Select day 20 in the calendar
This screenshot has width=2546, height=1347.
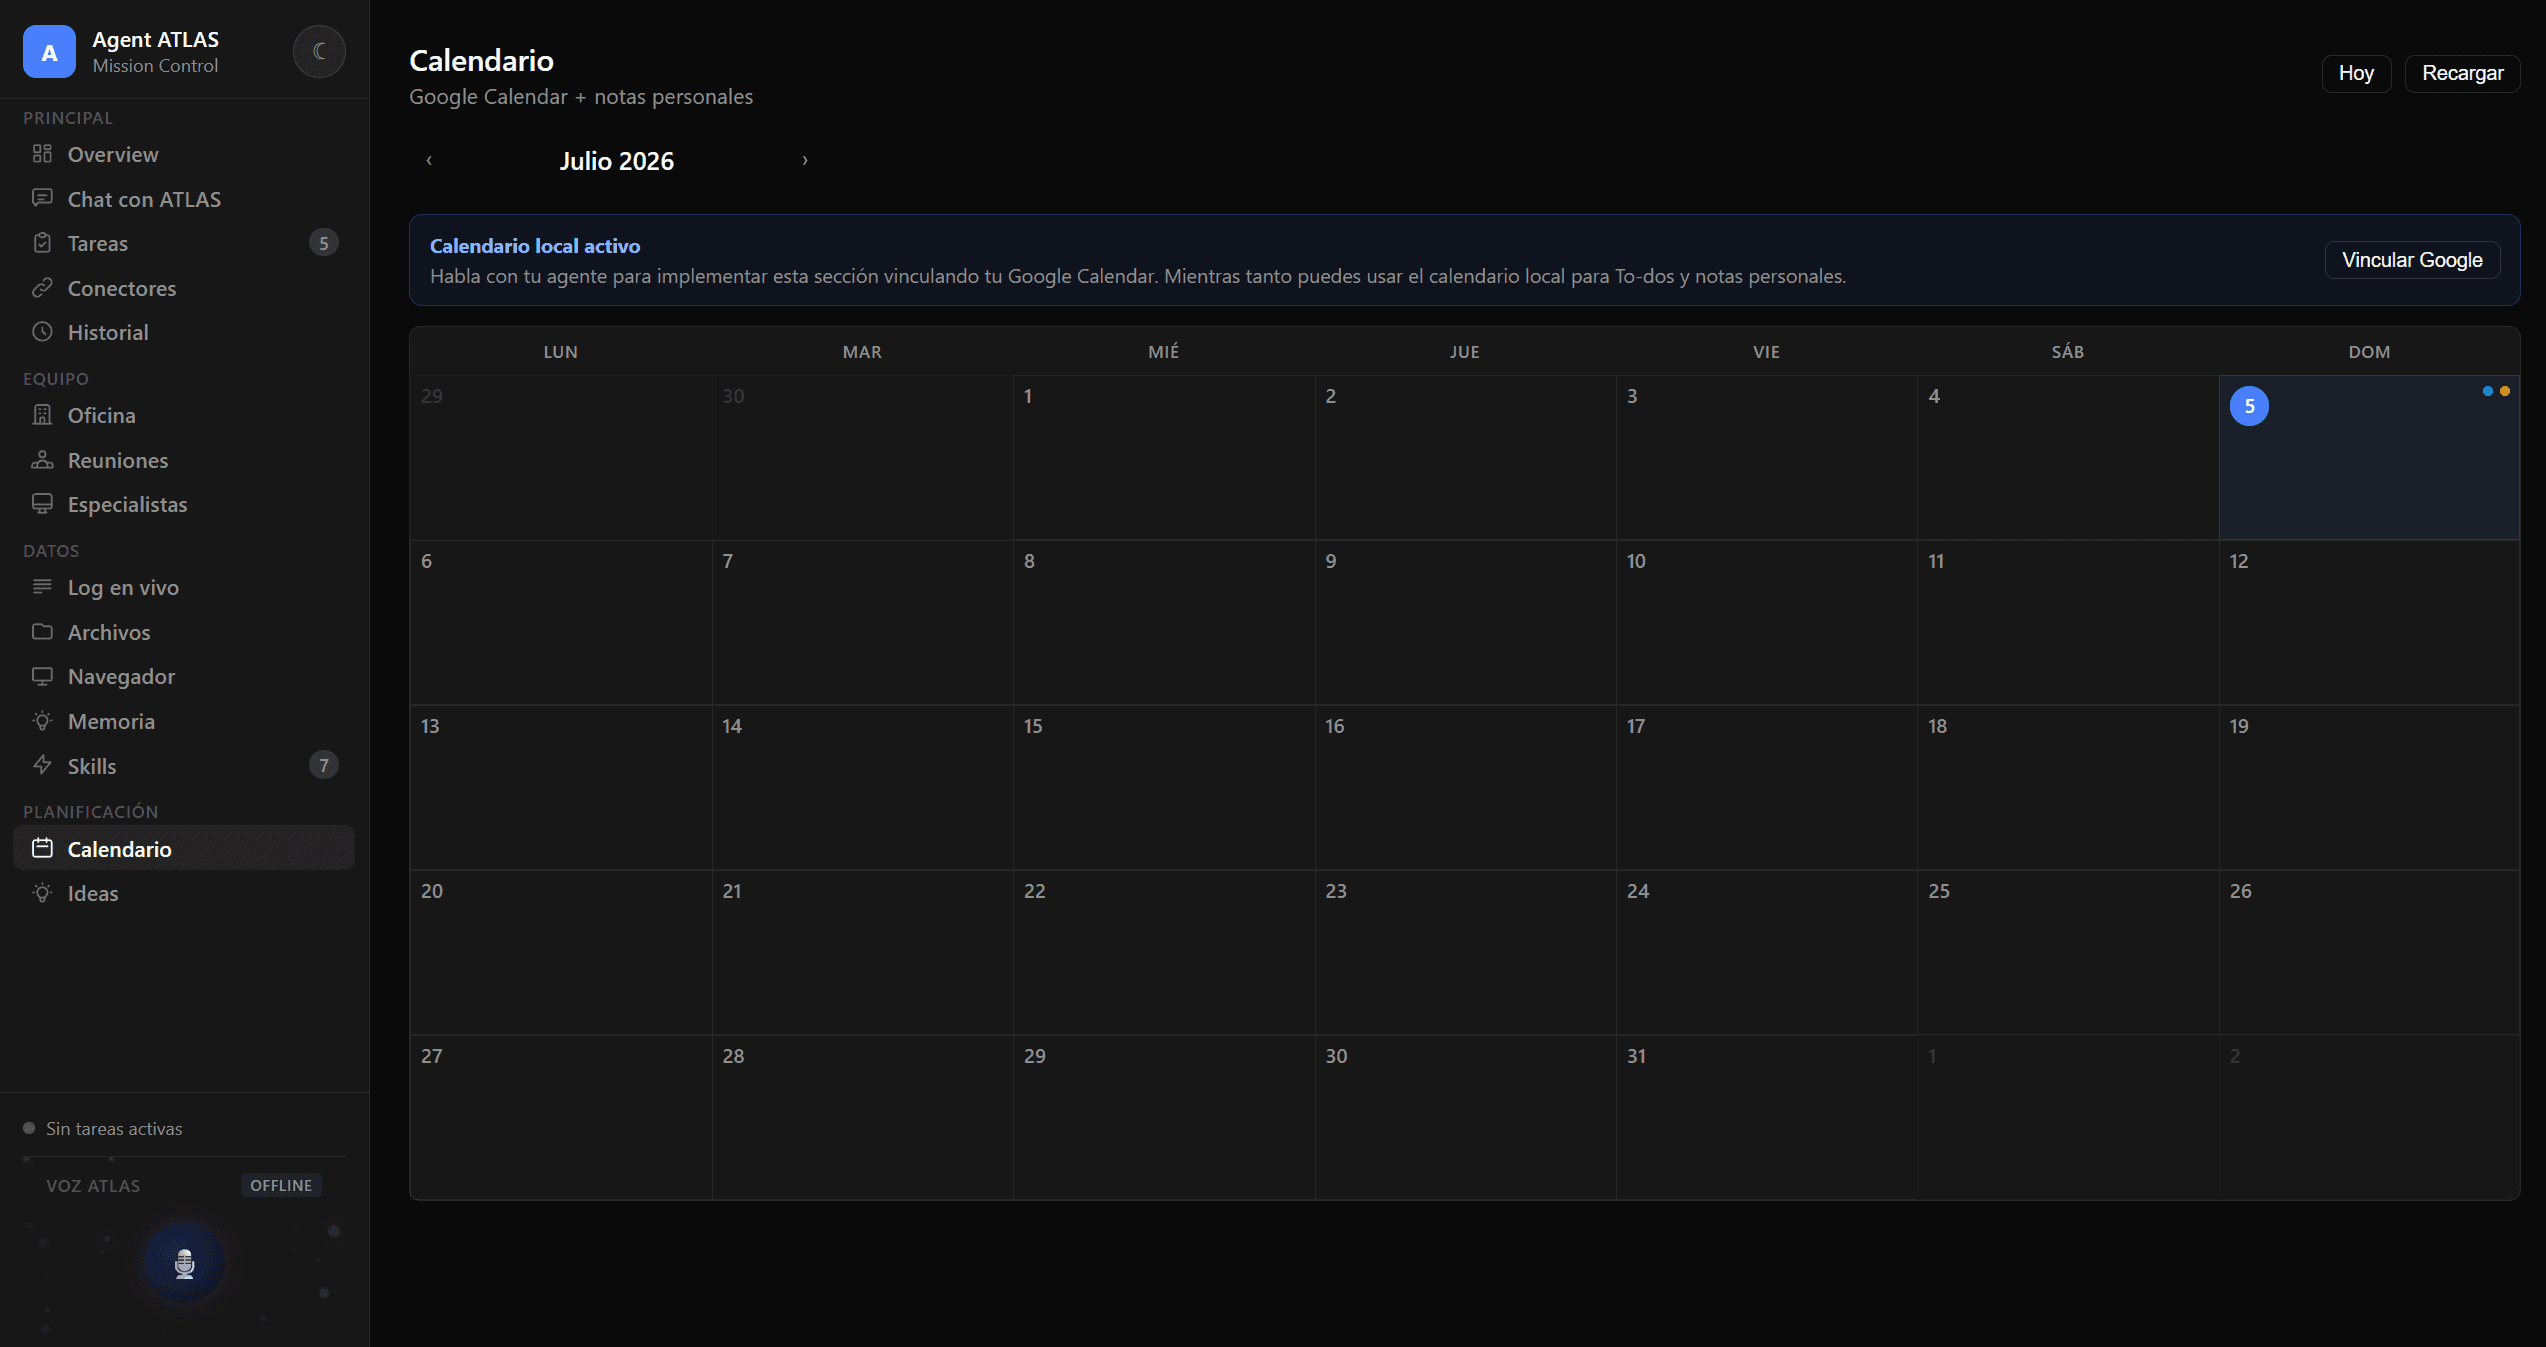coord(561,953)
